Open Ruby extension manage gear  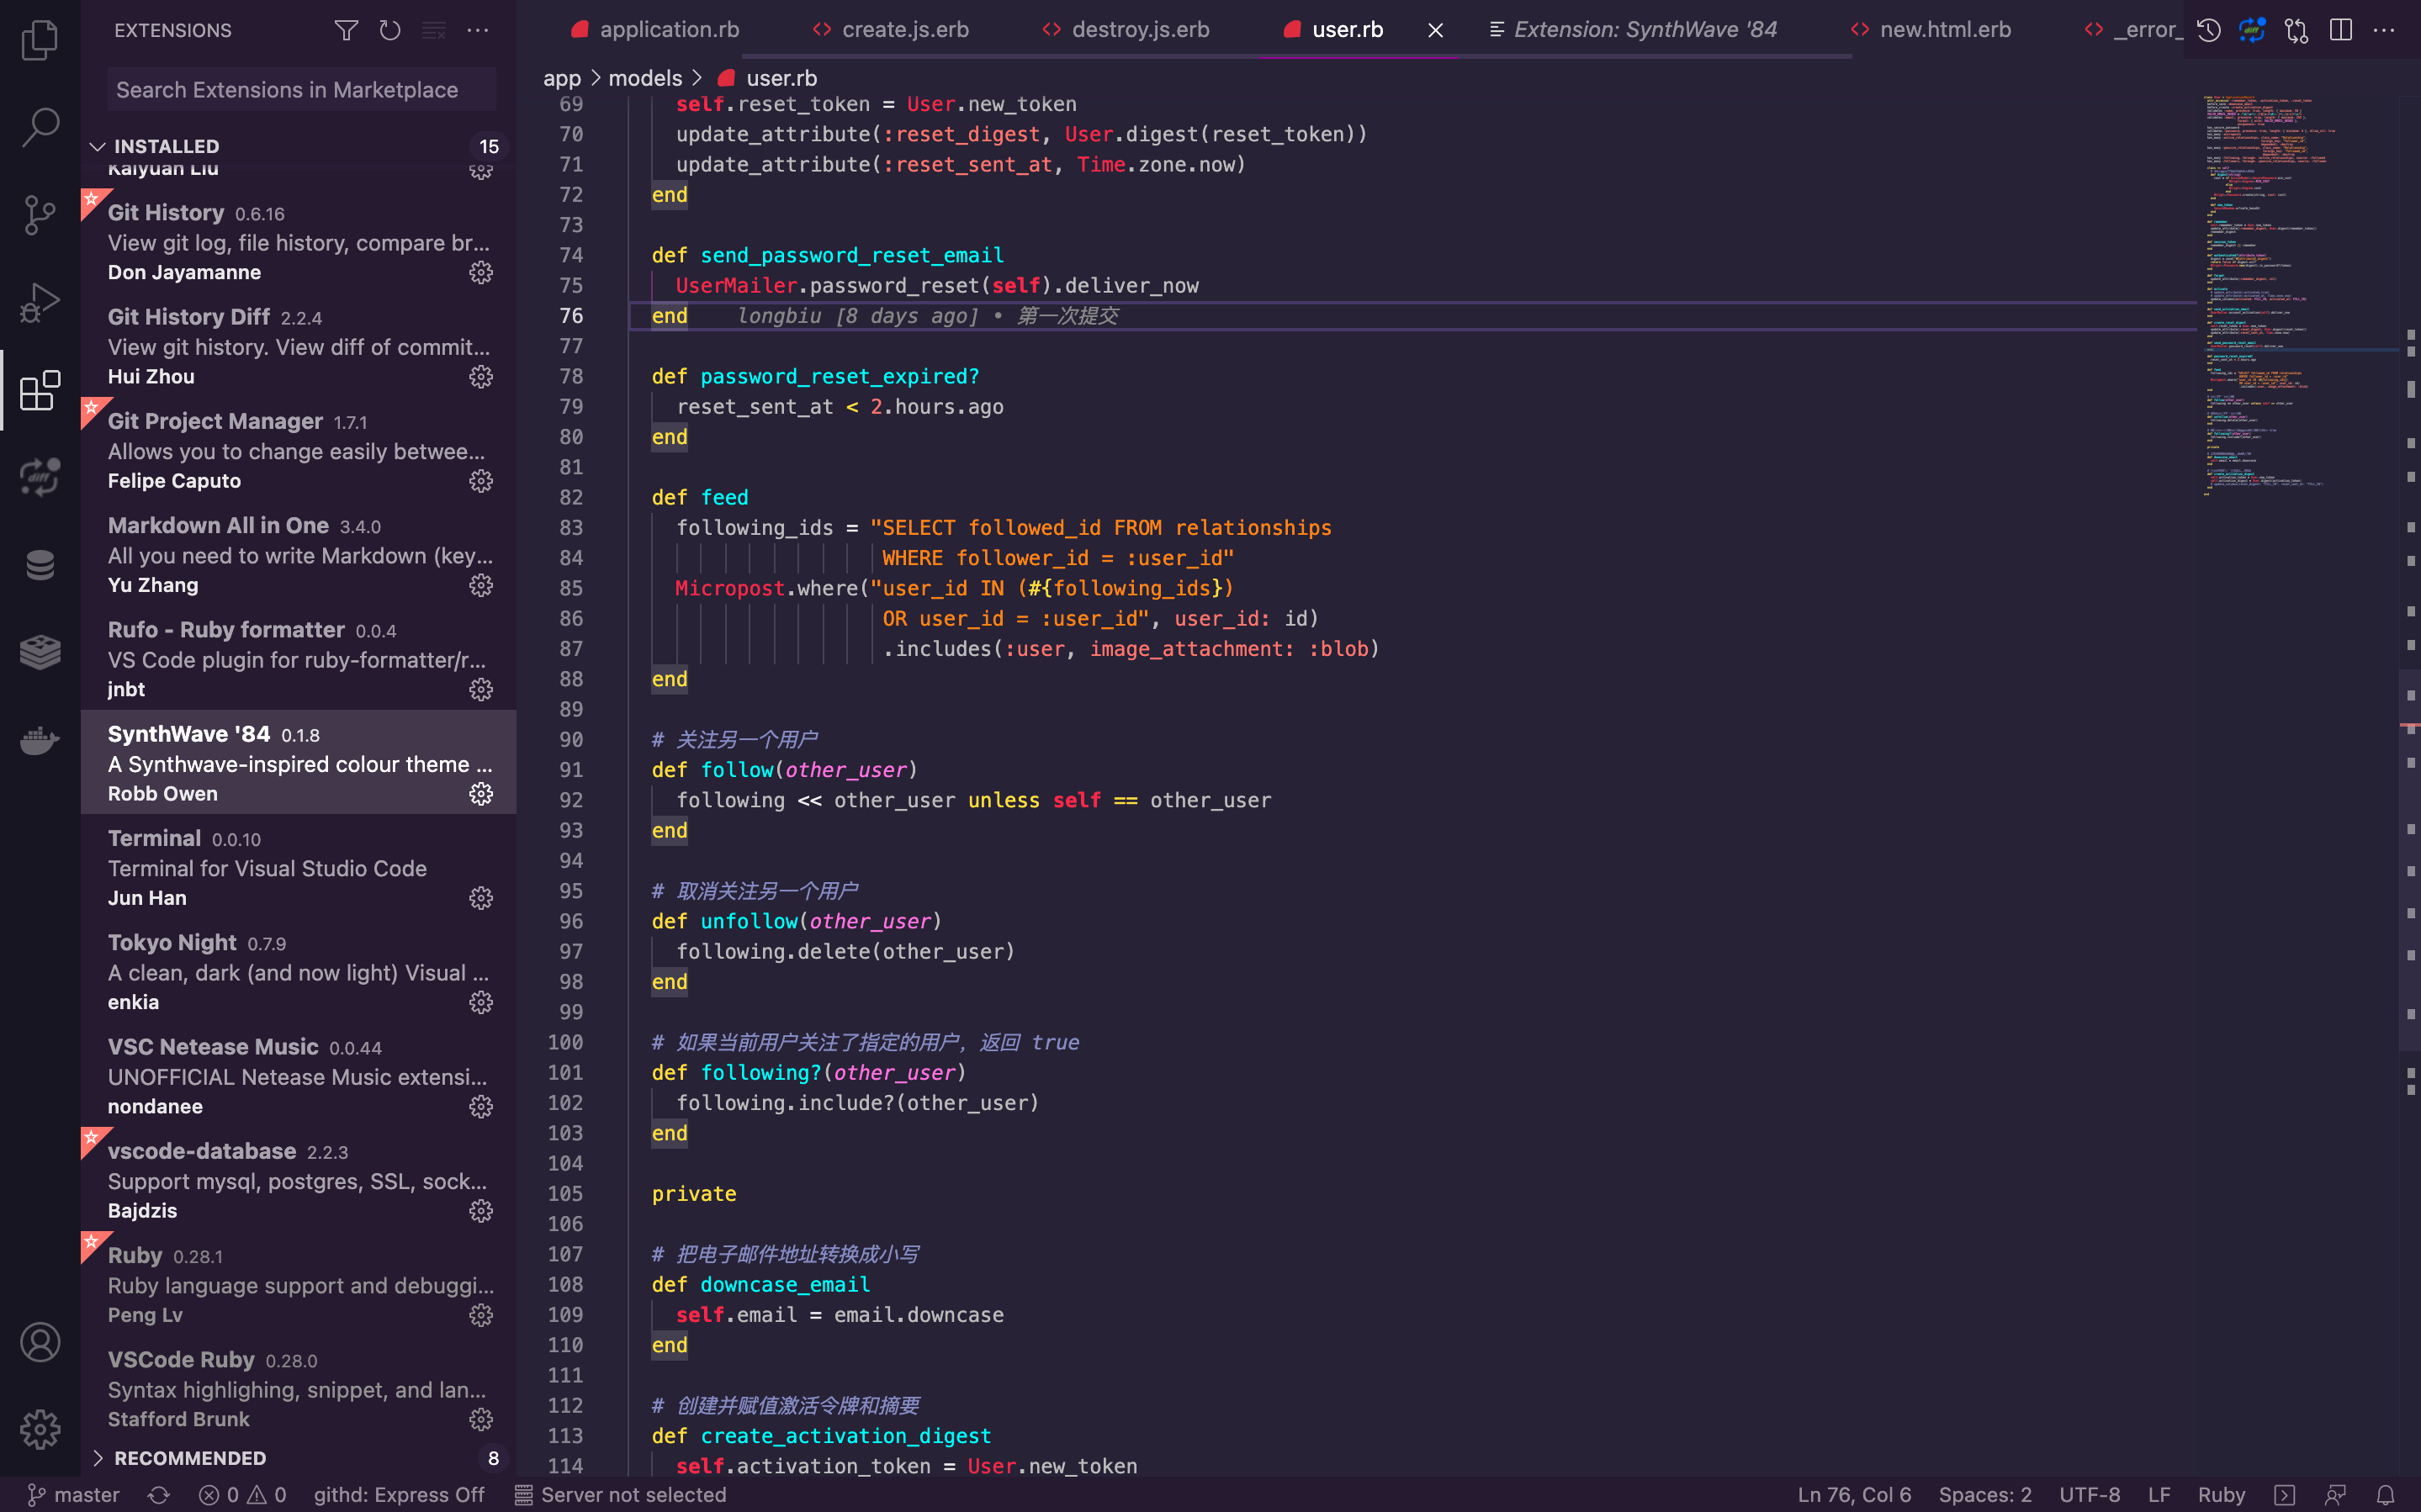481,1315
